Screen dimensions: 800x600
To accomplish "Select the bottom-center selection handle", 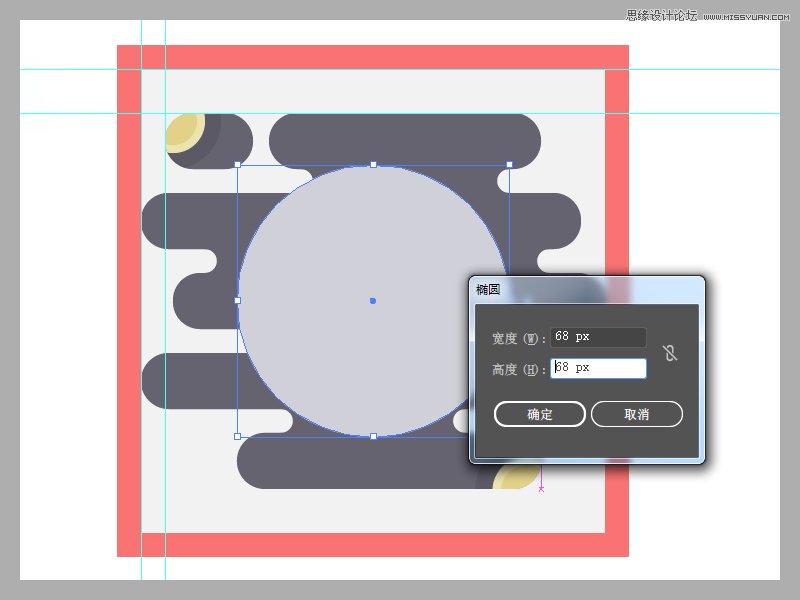I will pos(373,436).
